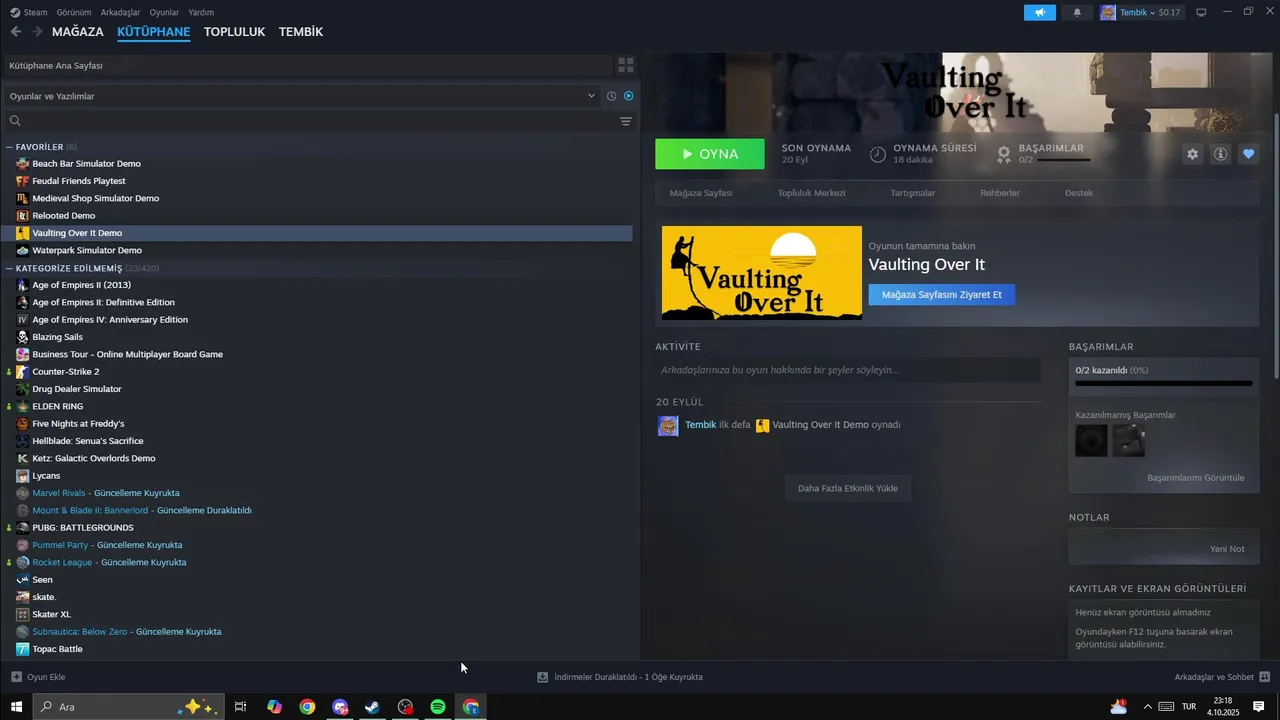
Task: Switch to Big Picture mode icon
Action: 1201,12
